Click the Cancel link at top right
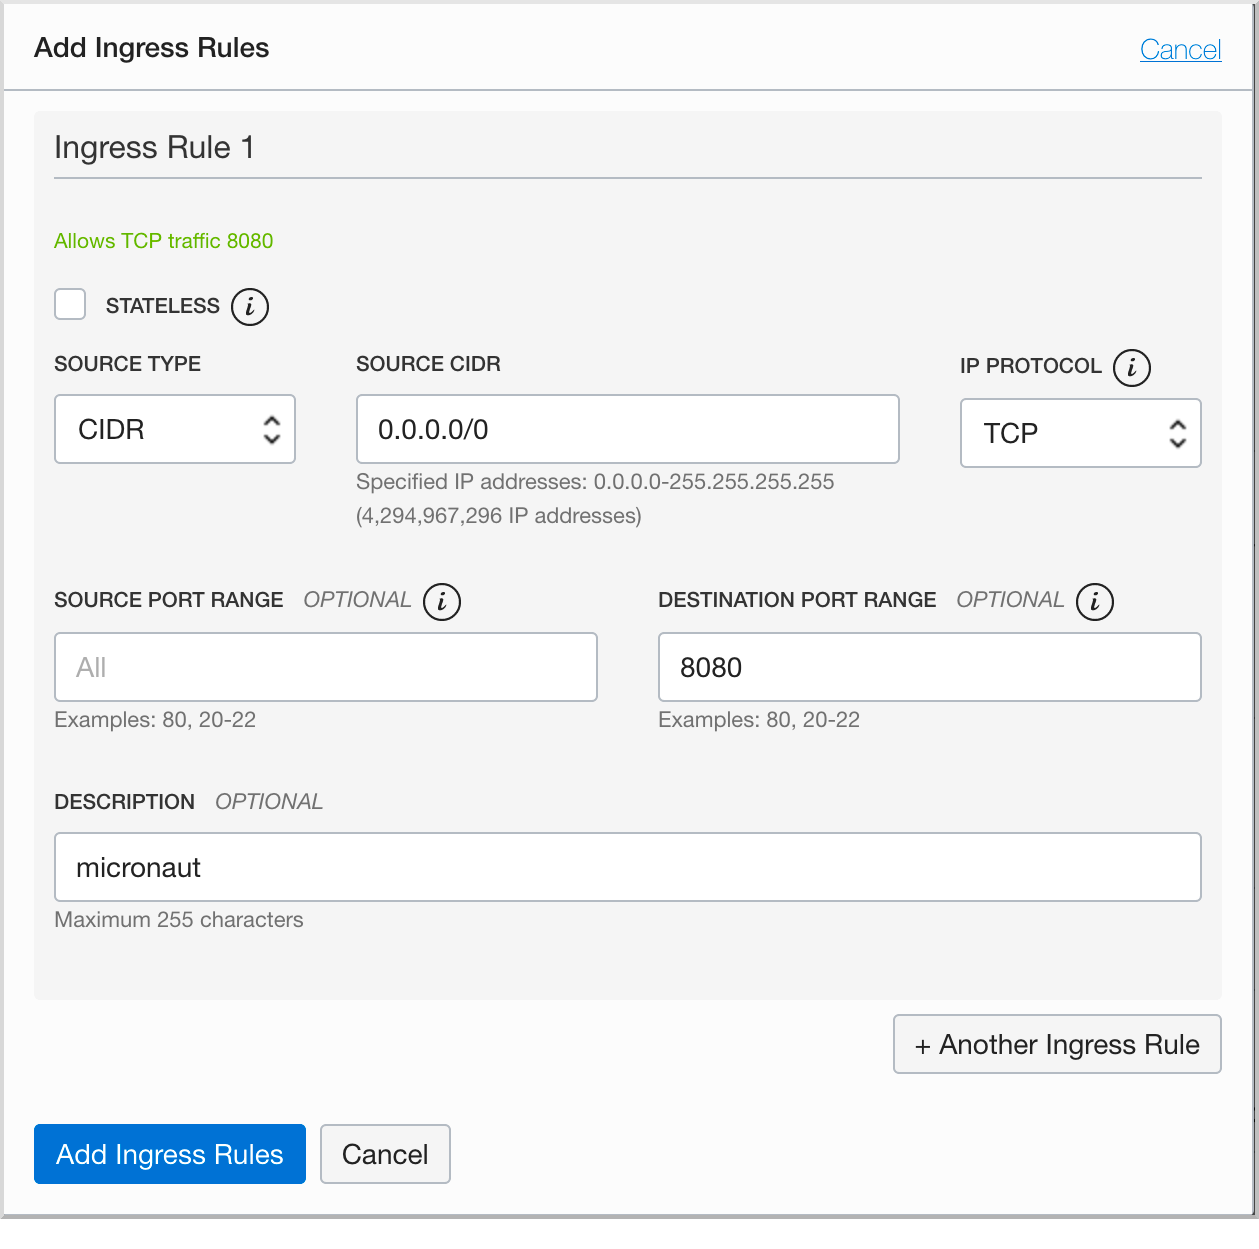 point(1180,50)
